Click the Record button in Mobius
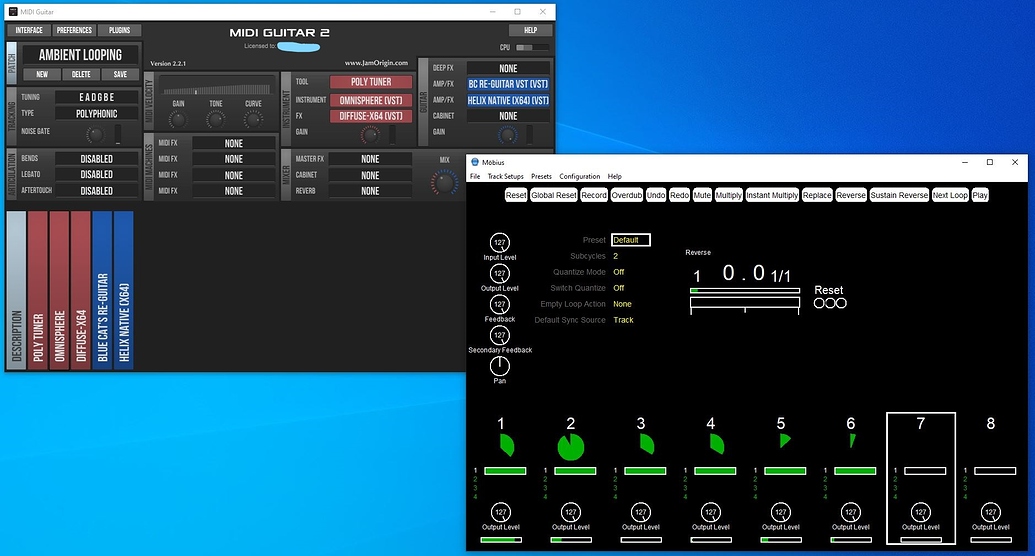Screen dimensions: 1035x556 click(x=594, y=195)
